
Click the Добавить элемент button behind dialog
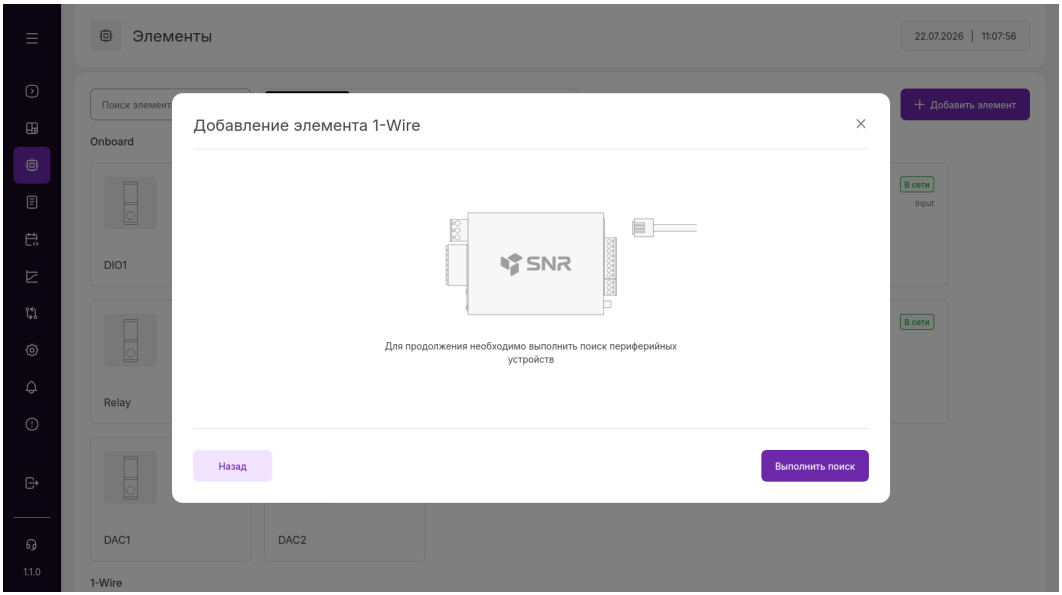[x=965, y=104]
